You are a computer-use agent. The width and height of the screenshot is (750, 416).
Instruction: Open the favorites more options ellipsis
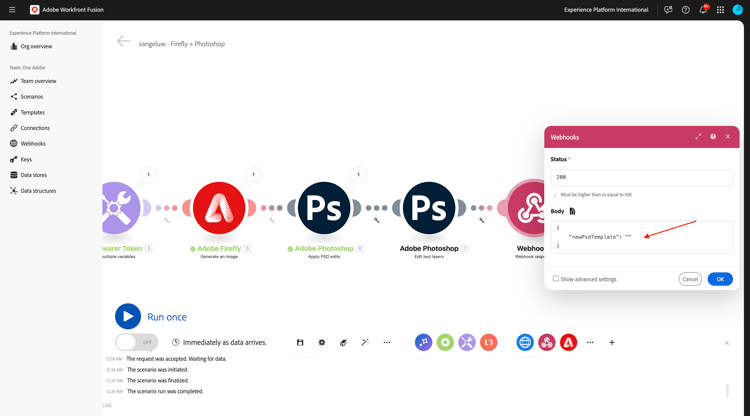(590, 342)
